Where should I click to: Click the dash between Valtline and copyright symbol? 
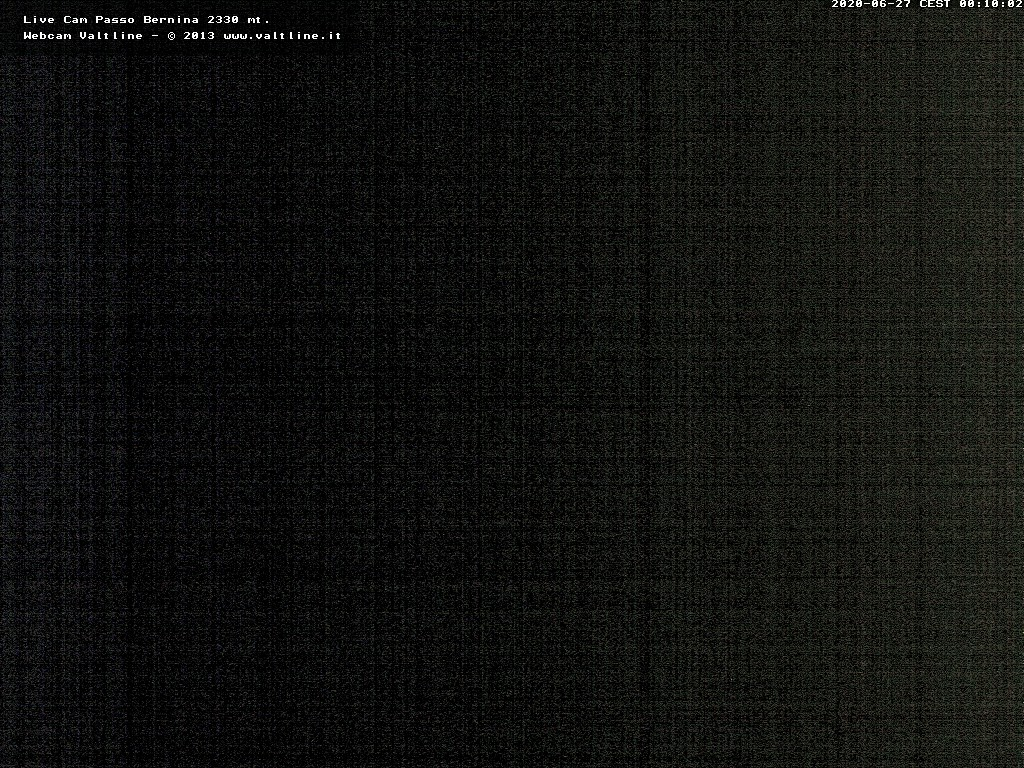(x=155, y=36)
